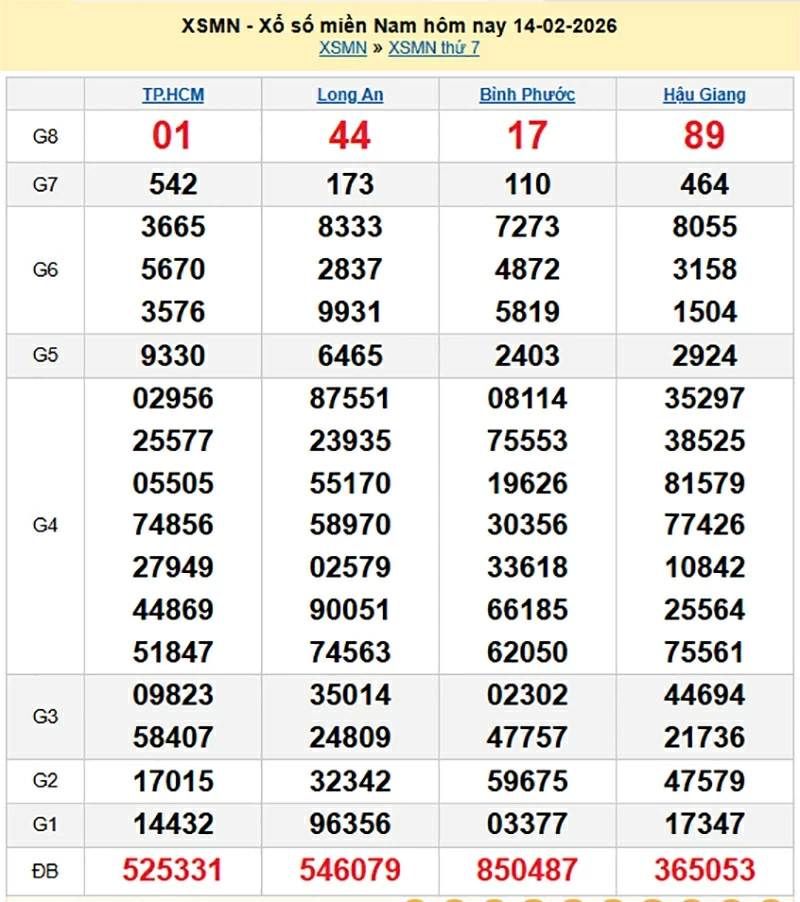Click the page title XSMN - Xổ số miền Nam
Screen dimensions: 800x902
coord(400,25)
